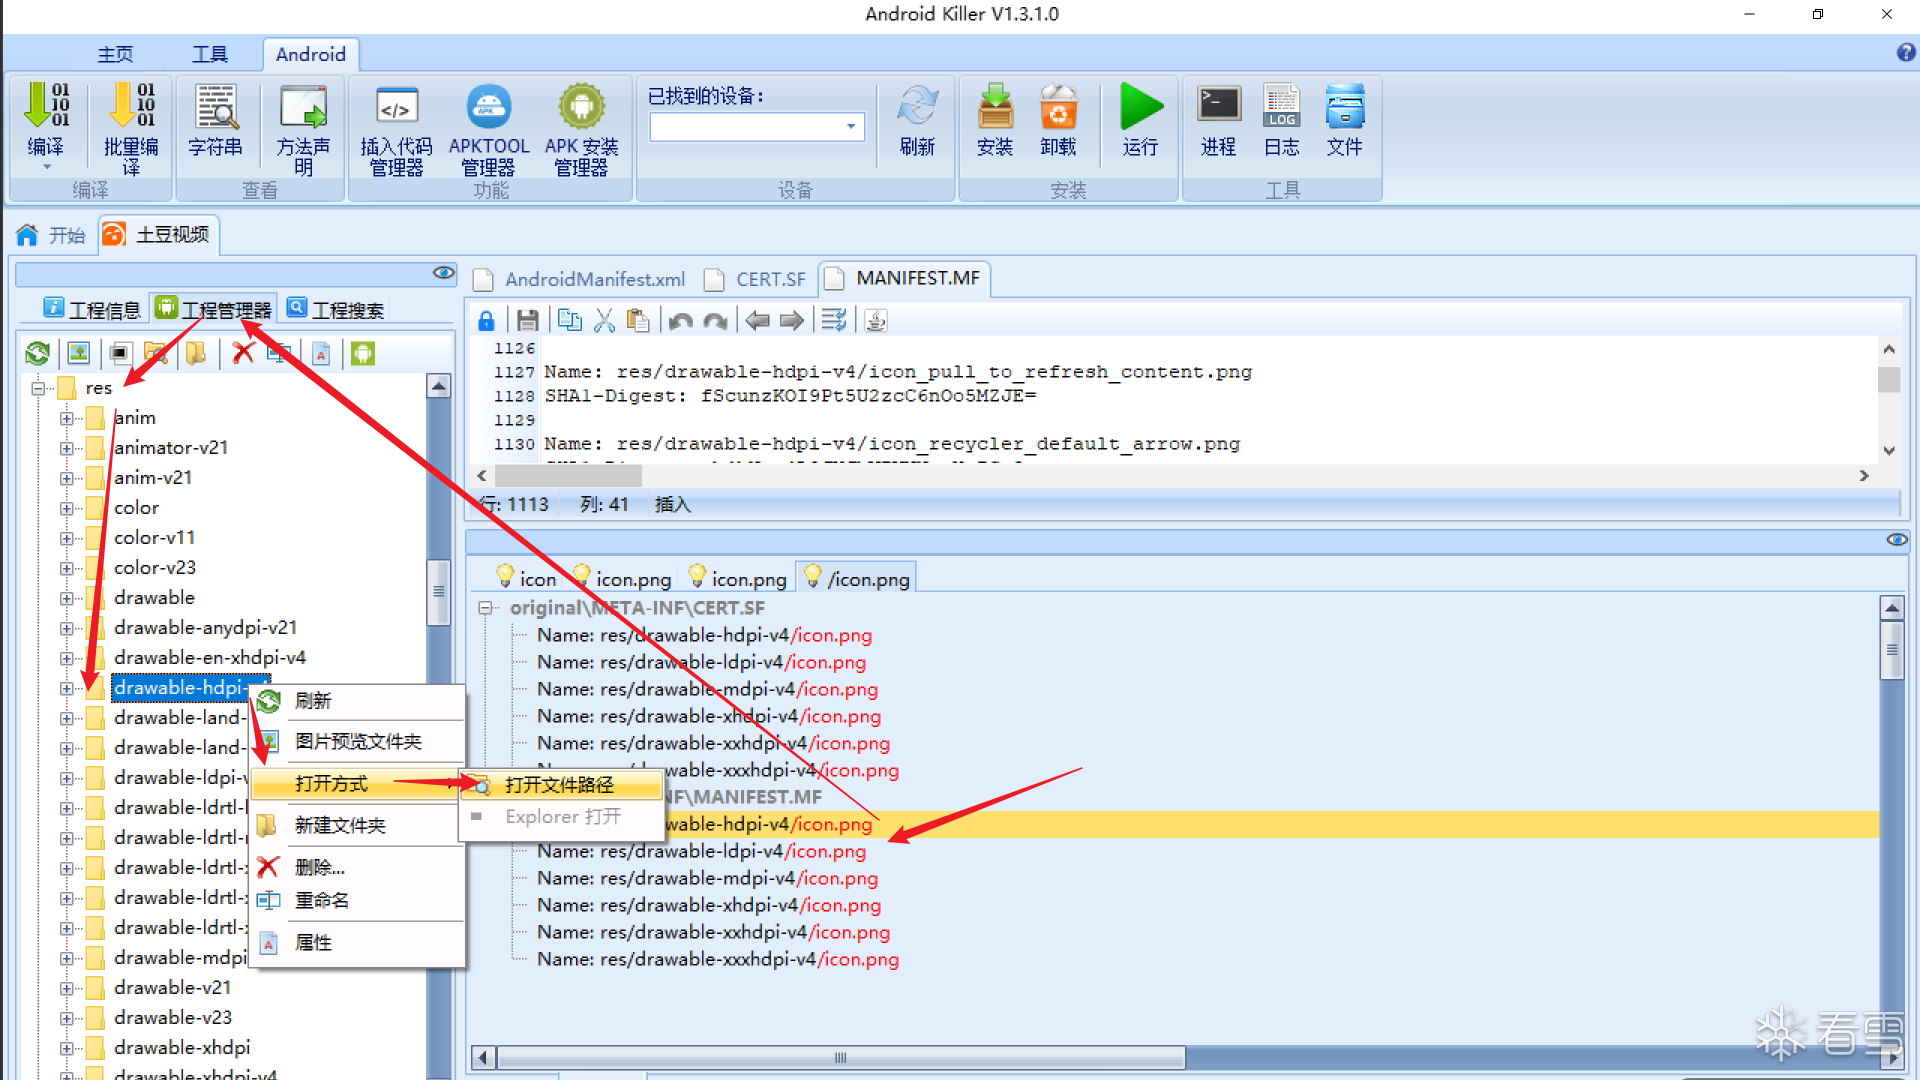
Task: Click the scissors cut icon
Action: pyautogui.click(x=604, y=320)
